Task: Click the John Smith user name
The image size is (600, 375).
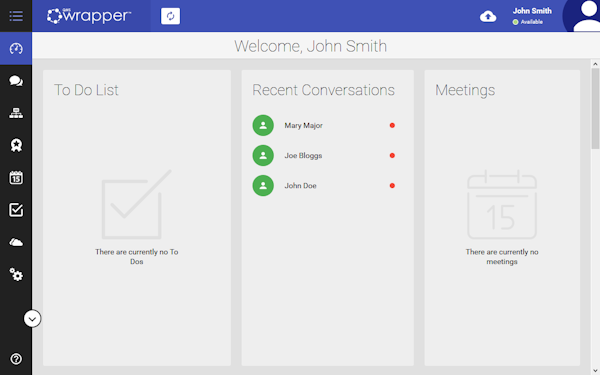Action: (x=532, y=11)
